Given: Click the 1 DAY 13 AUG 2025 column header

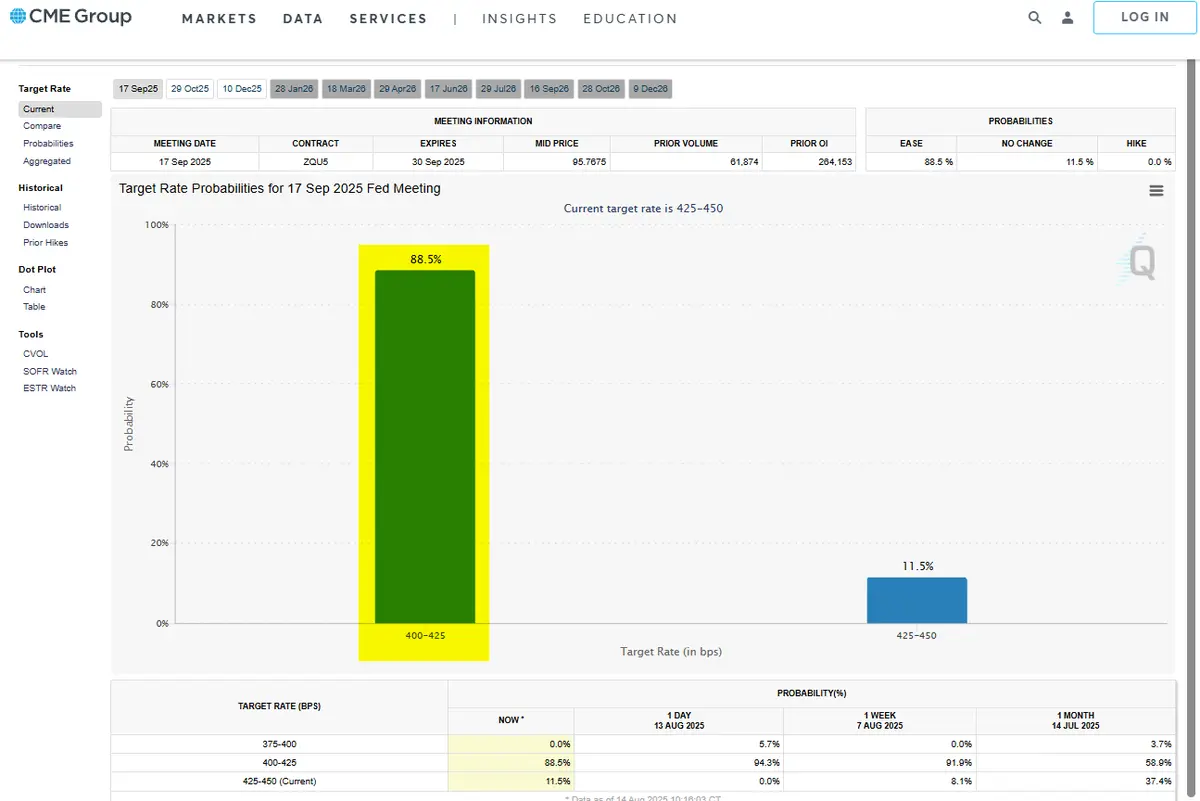Looking at the screenshot, I should tap(679, 720).
